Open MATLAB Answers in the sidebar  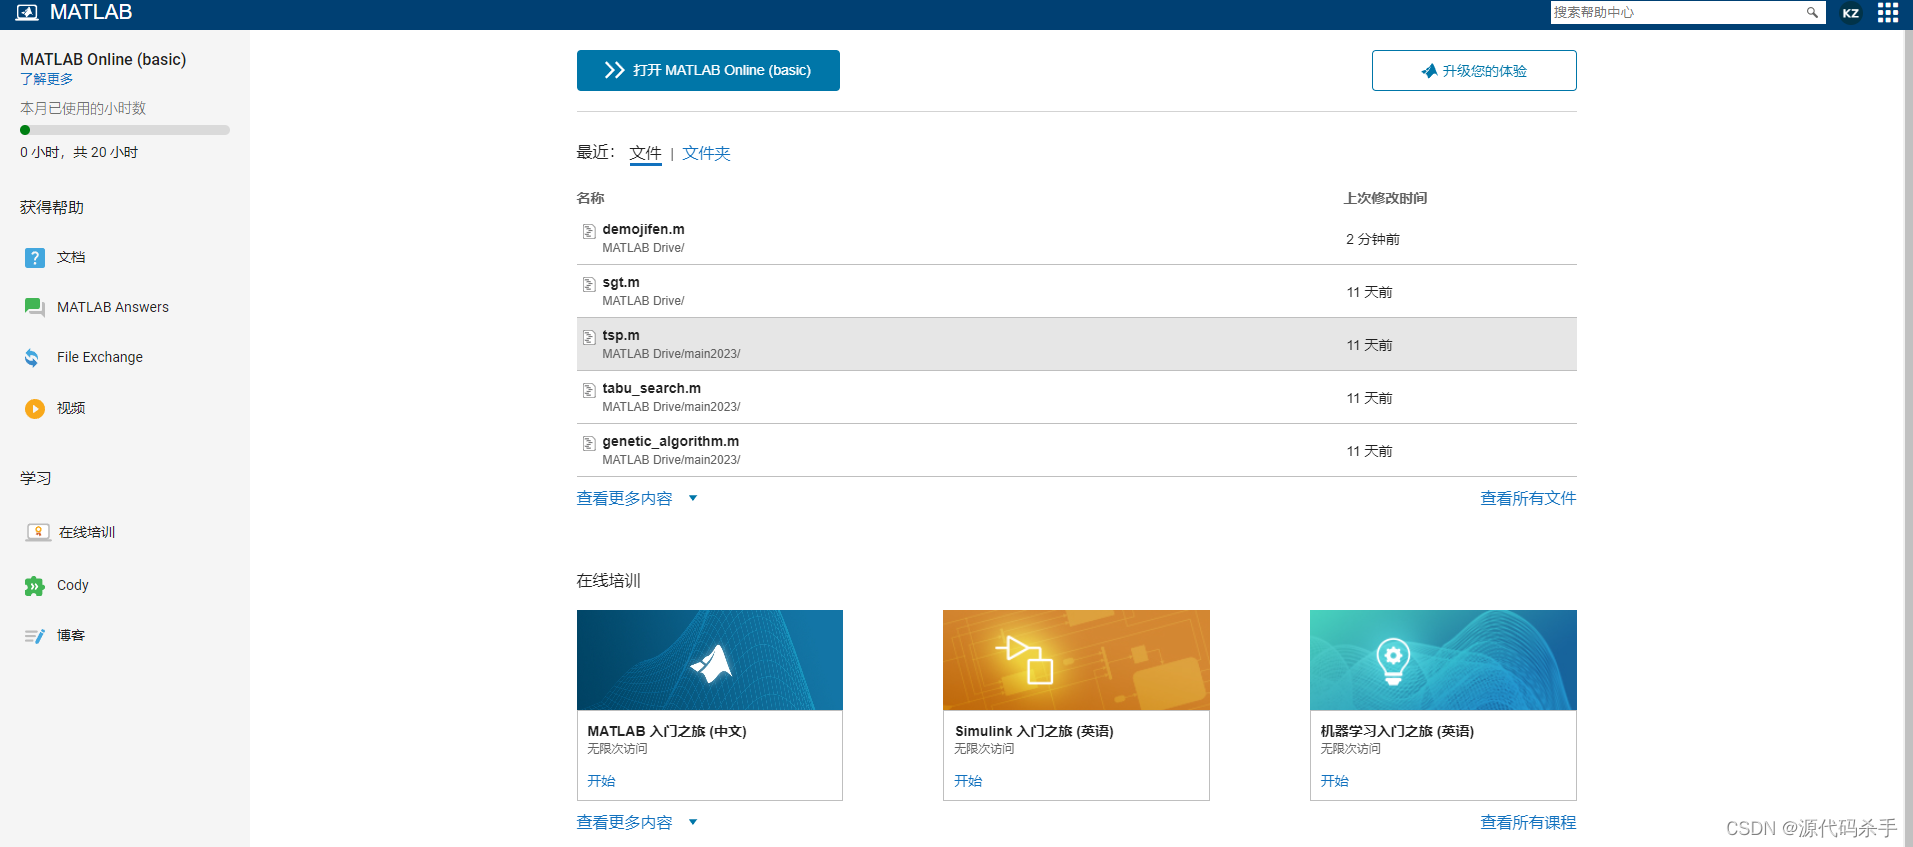coord(113,307)
